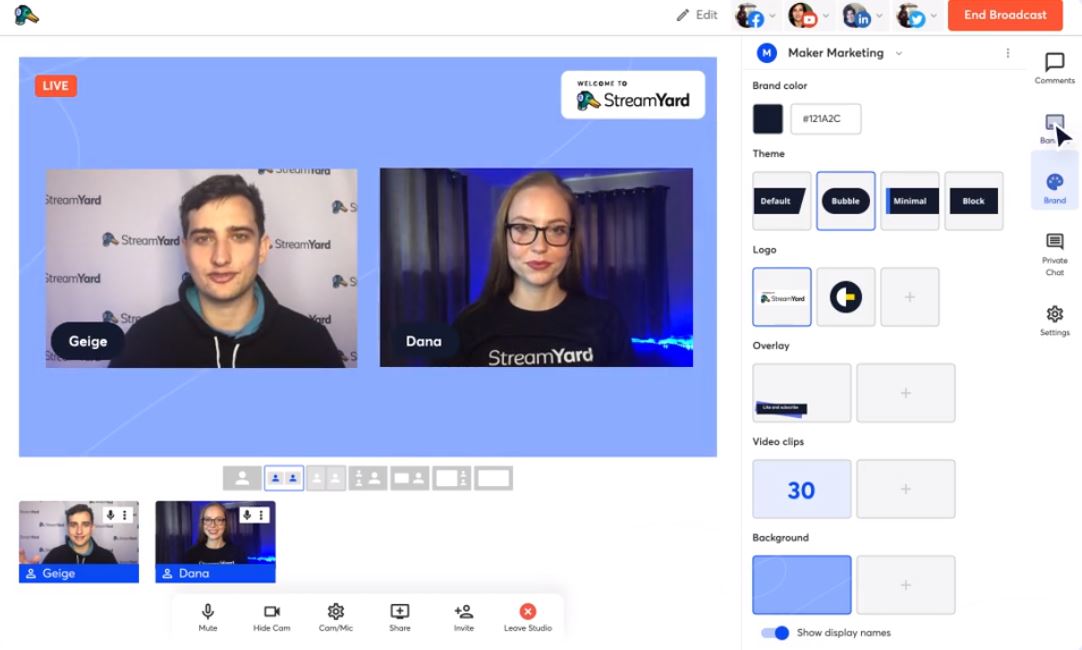The width and height of the screenshot is (1082, 650).
Task: Toggle Show display names switch
Action: pyautogui.click(x=775, y=633)
